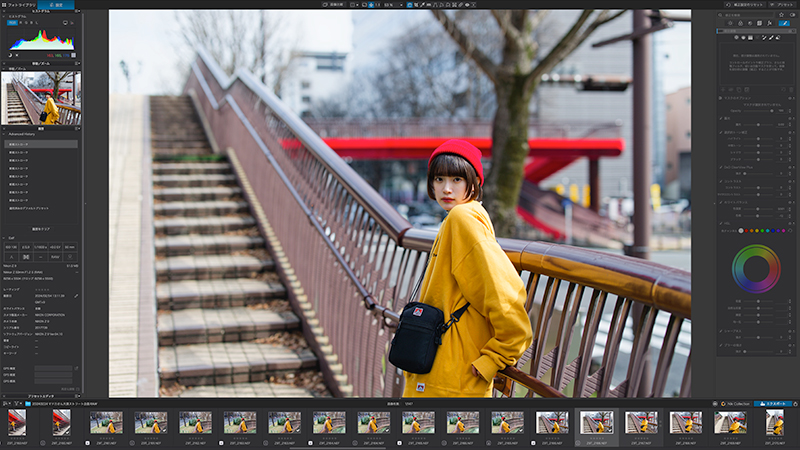
Task: Pick the graduated filter local adjustment tool
Action: [x=750, y=37]
